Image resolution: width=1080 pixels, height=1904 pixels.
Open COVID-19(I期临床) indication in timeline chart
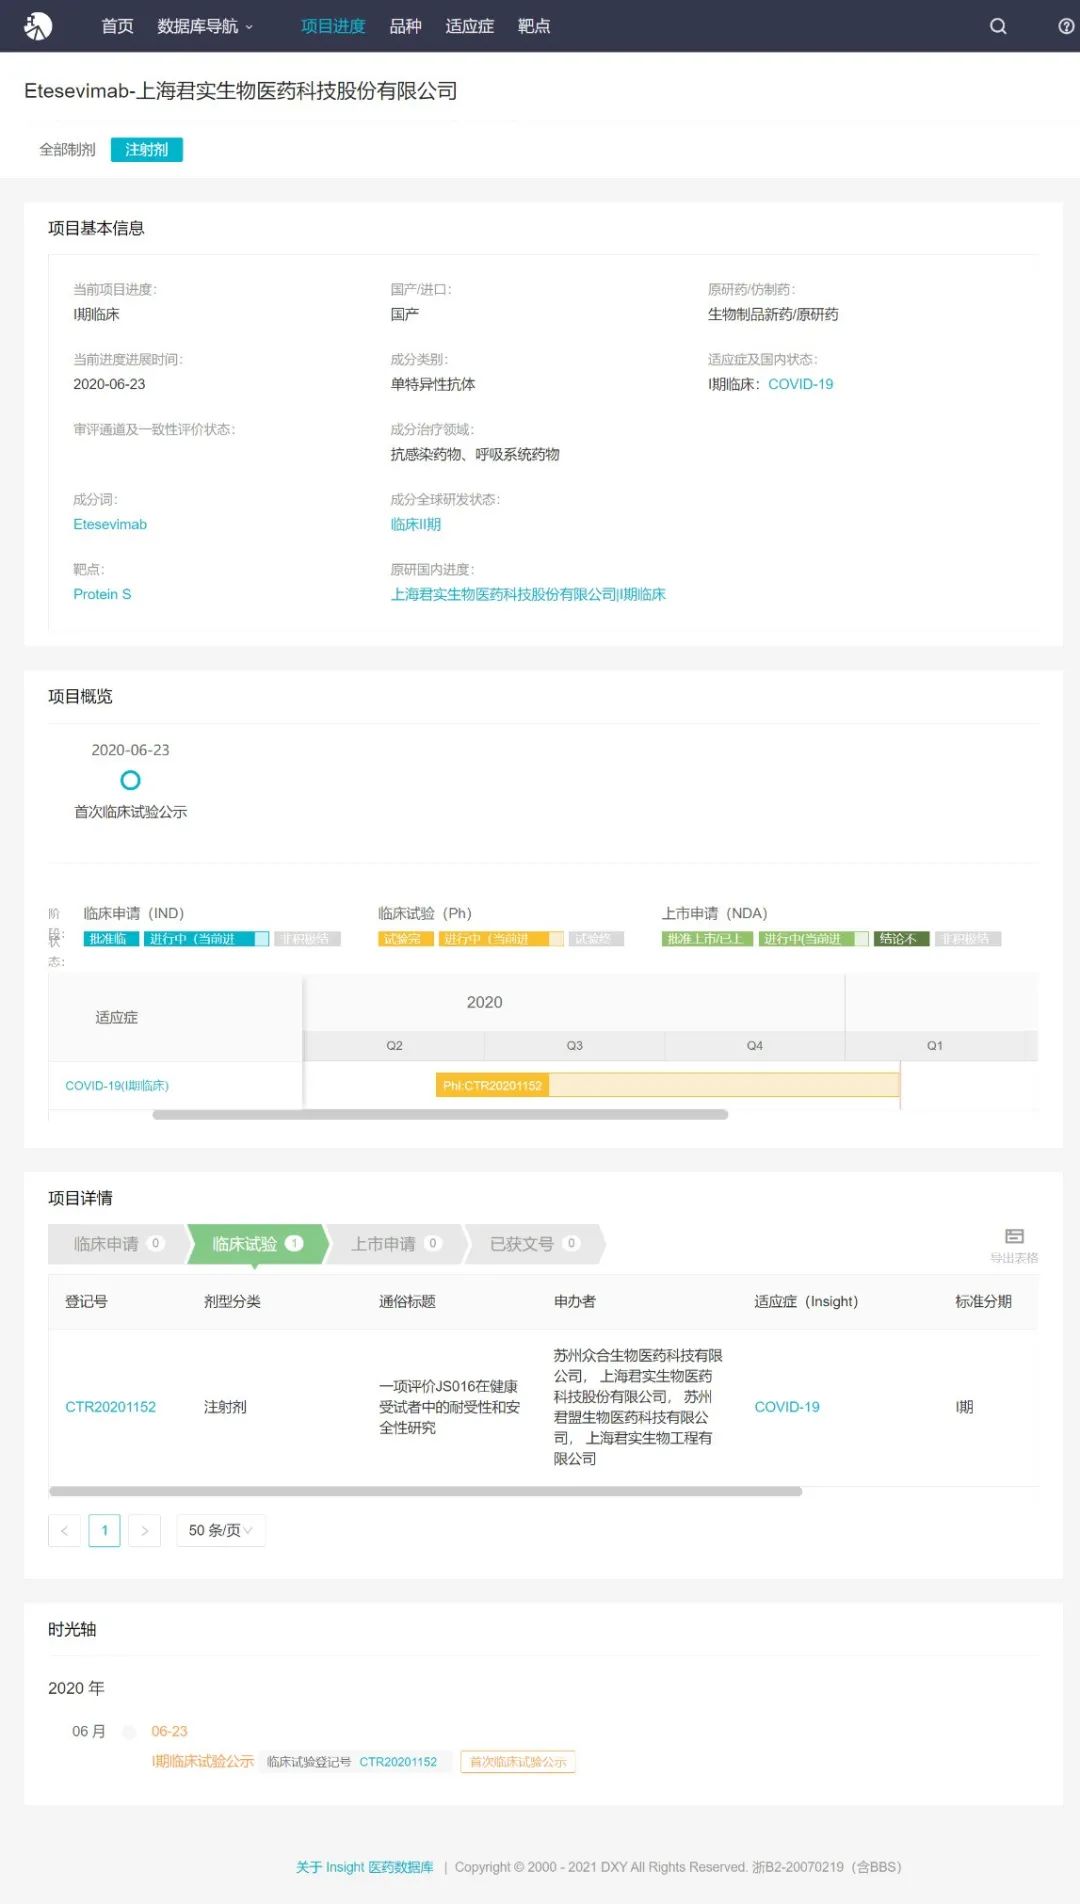click(x=117, y=1086)
